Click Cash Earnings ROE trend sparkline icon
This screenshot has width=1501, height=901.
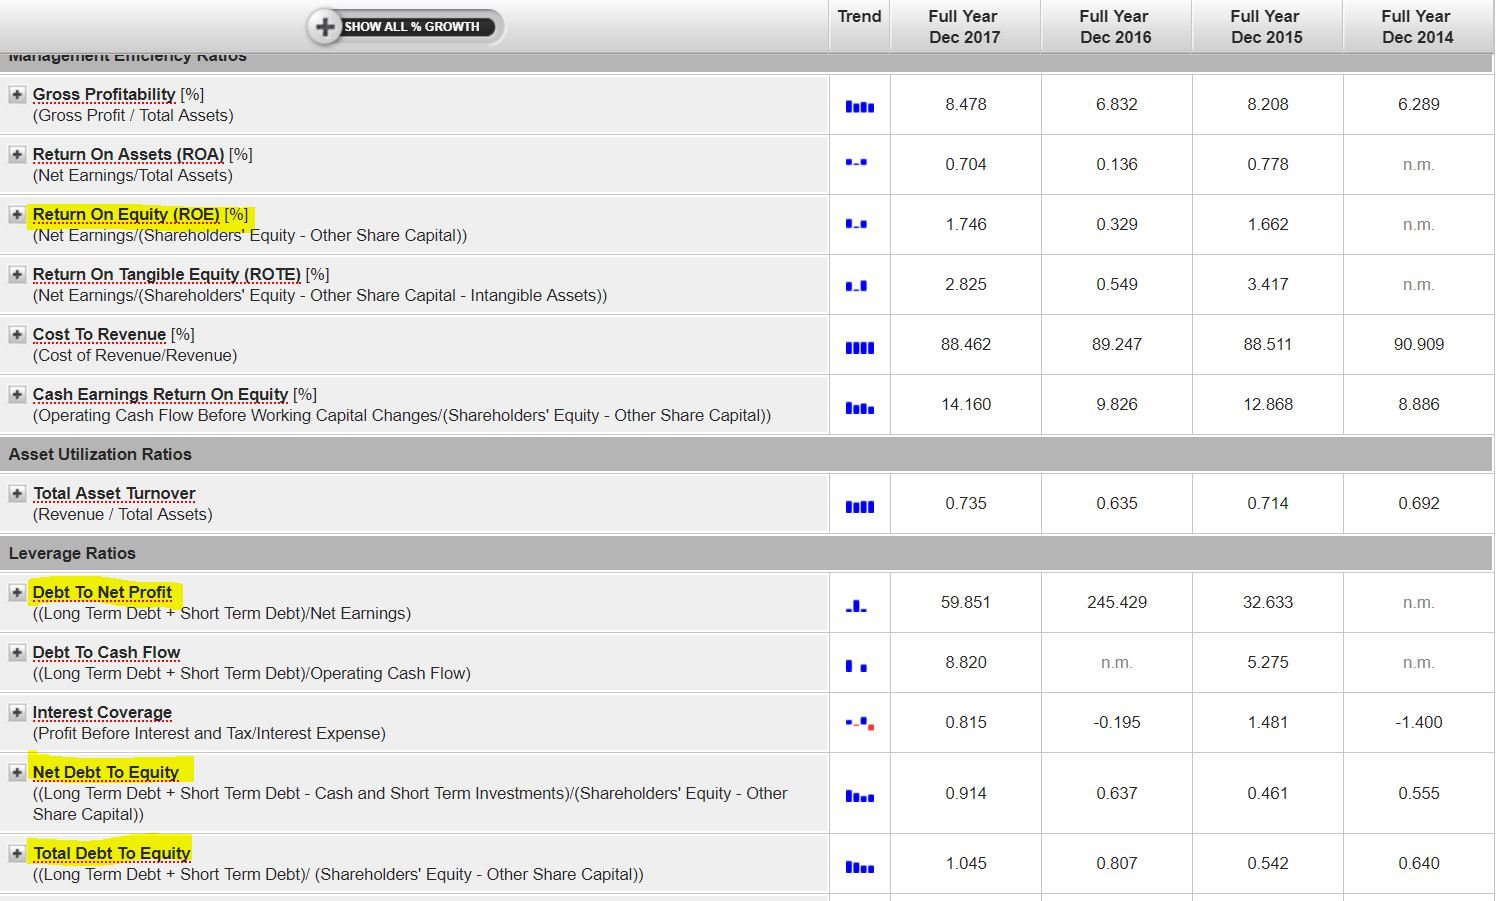(x=859, y=407)
